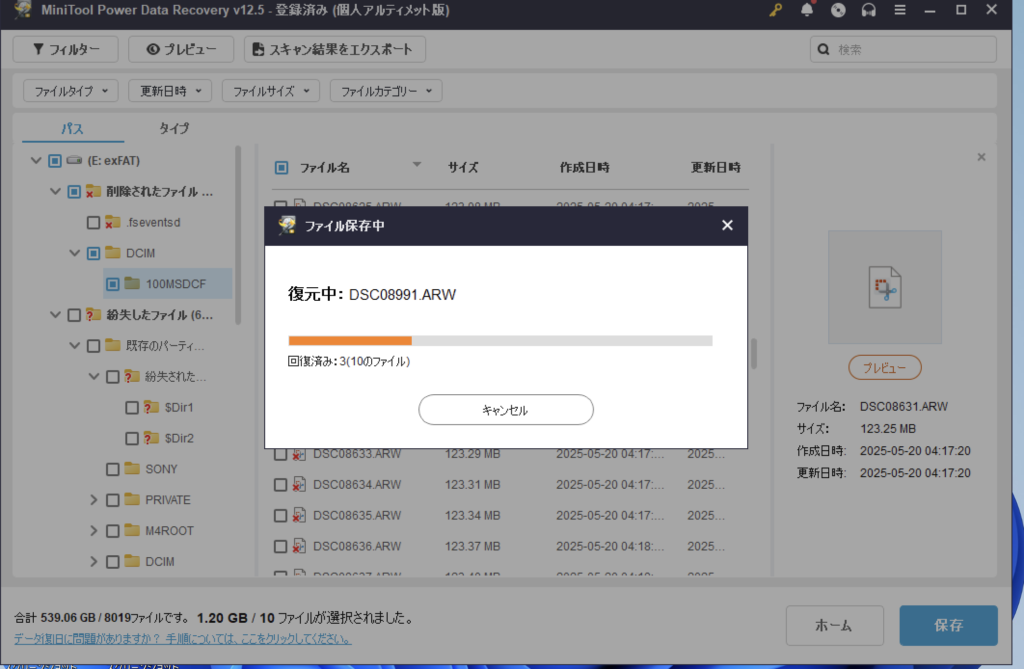This screenshot has width=1024, height=669.
Task: Collapse the E: exFAT drive node
Action: point(36,160)
